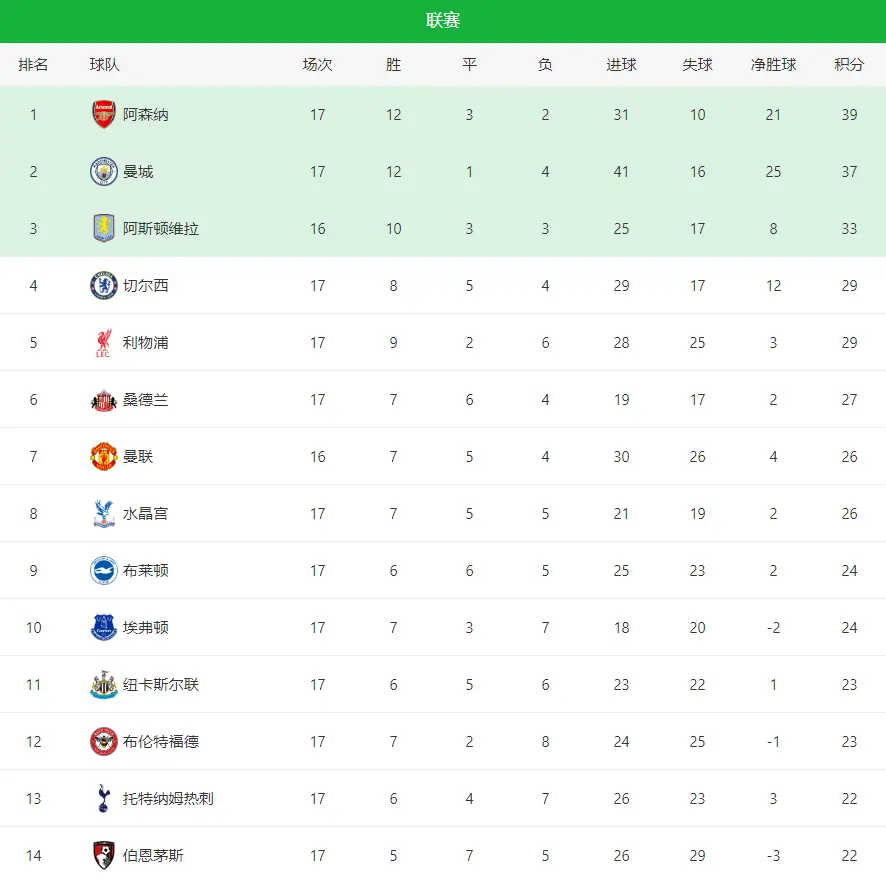The width and height of the screenshot is (886, 880).
Task: Click the 进球 column header
Action: coord(621,65)
